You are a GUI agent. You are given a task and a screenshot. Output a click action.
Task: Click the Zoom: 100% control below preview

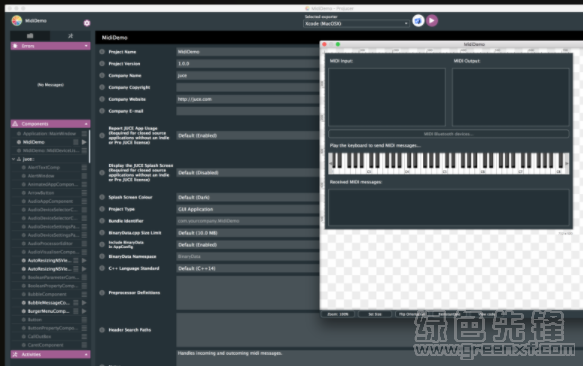pyautogui.click(x=338, y=314)
